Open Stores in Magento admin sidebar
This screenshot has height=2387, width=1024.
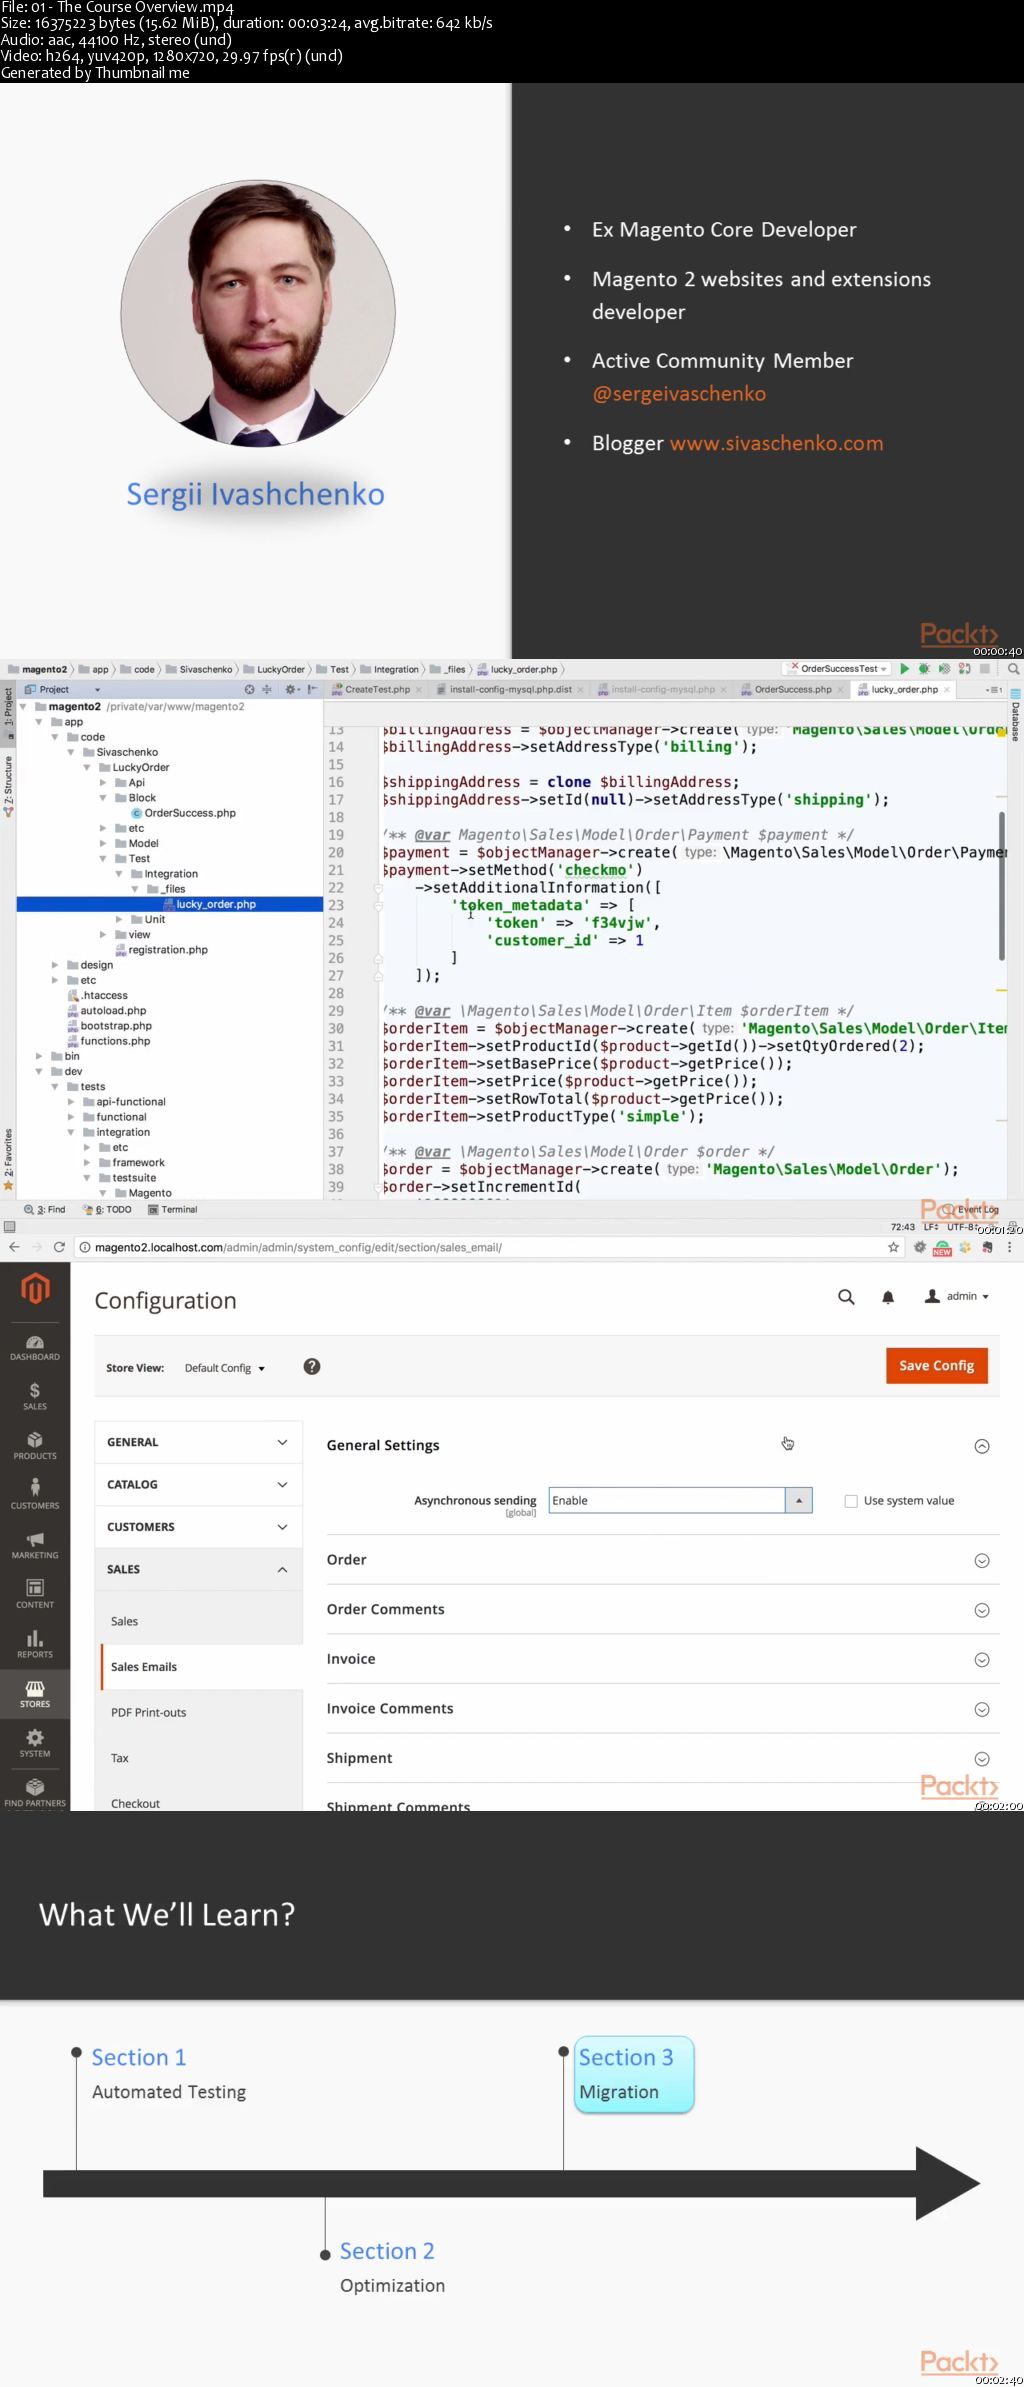[35, 1694]
